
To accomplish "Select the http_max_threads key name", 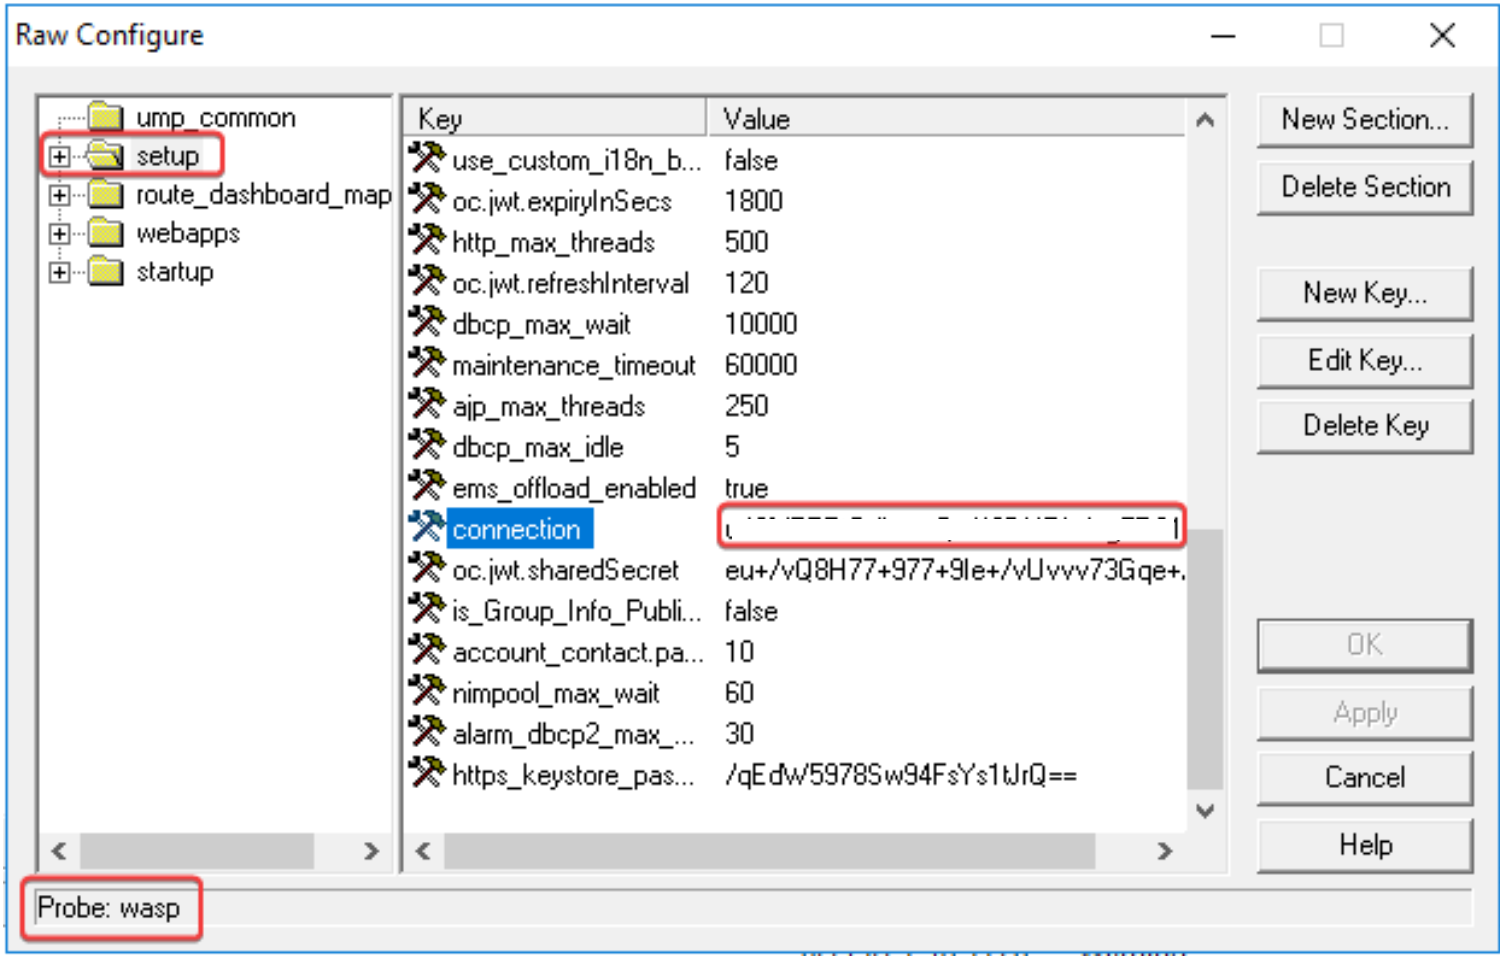I will tap(554, 242).
